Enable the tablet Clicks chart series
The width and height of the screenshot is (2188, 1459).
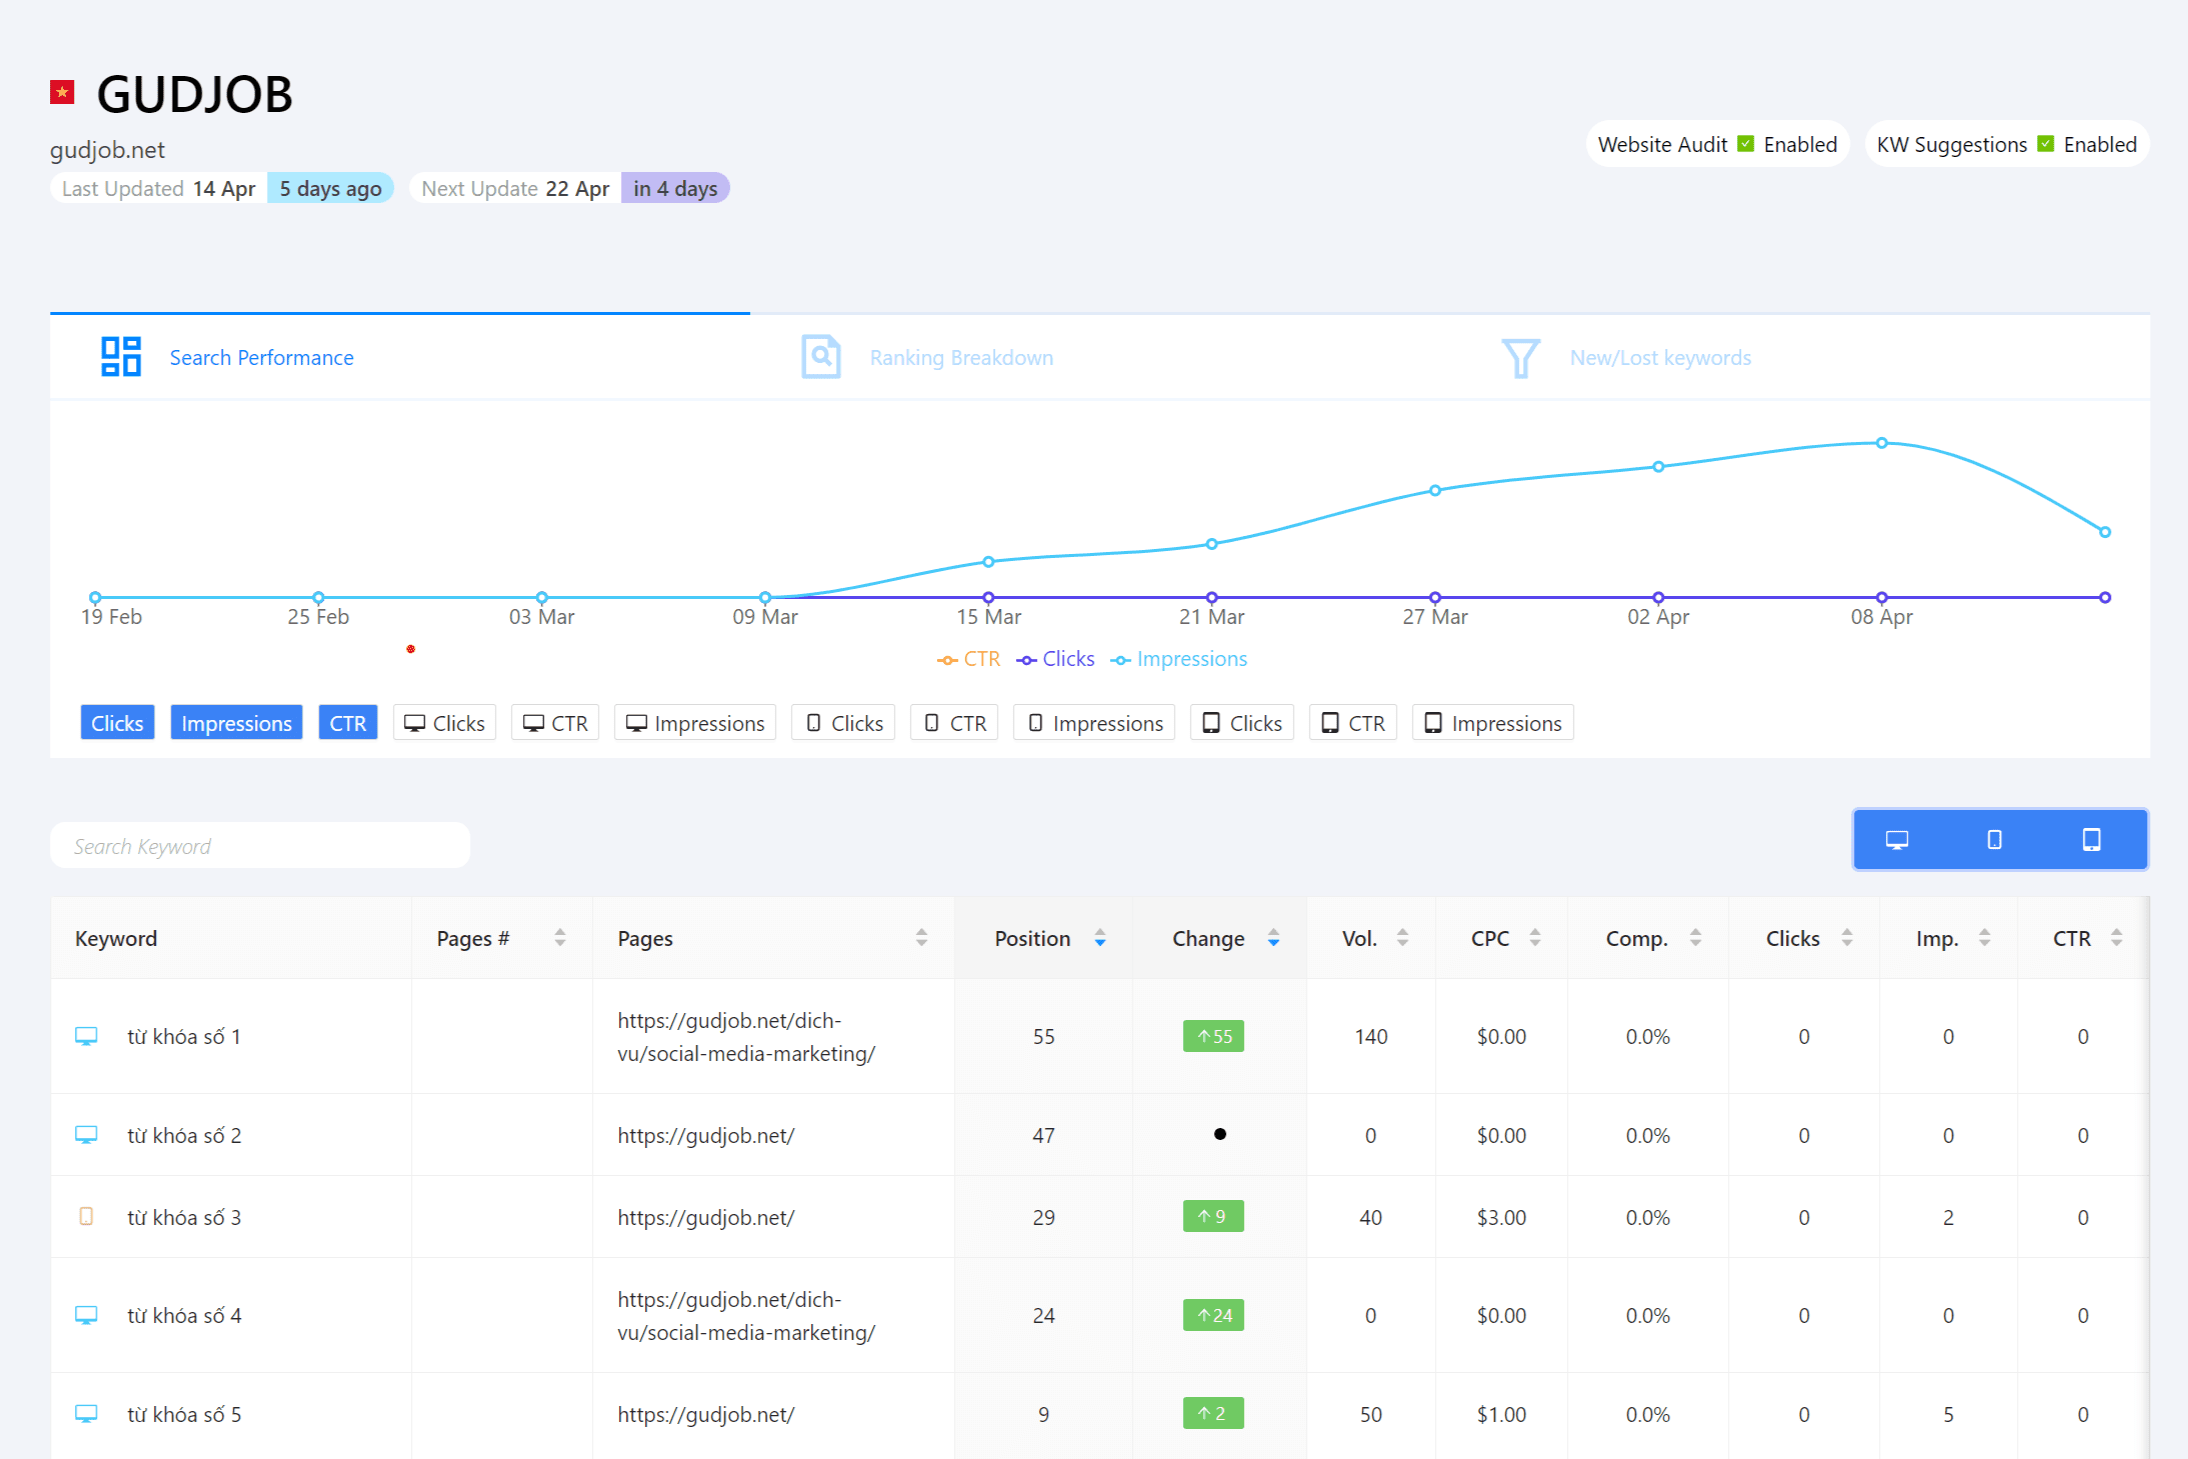pos(1242,723)
